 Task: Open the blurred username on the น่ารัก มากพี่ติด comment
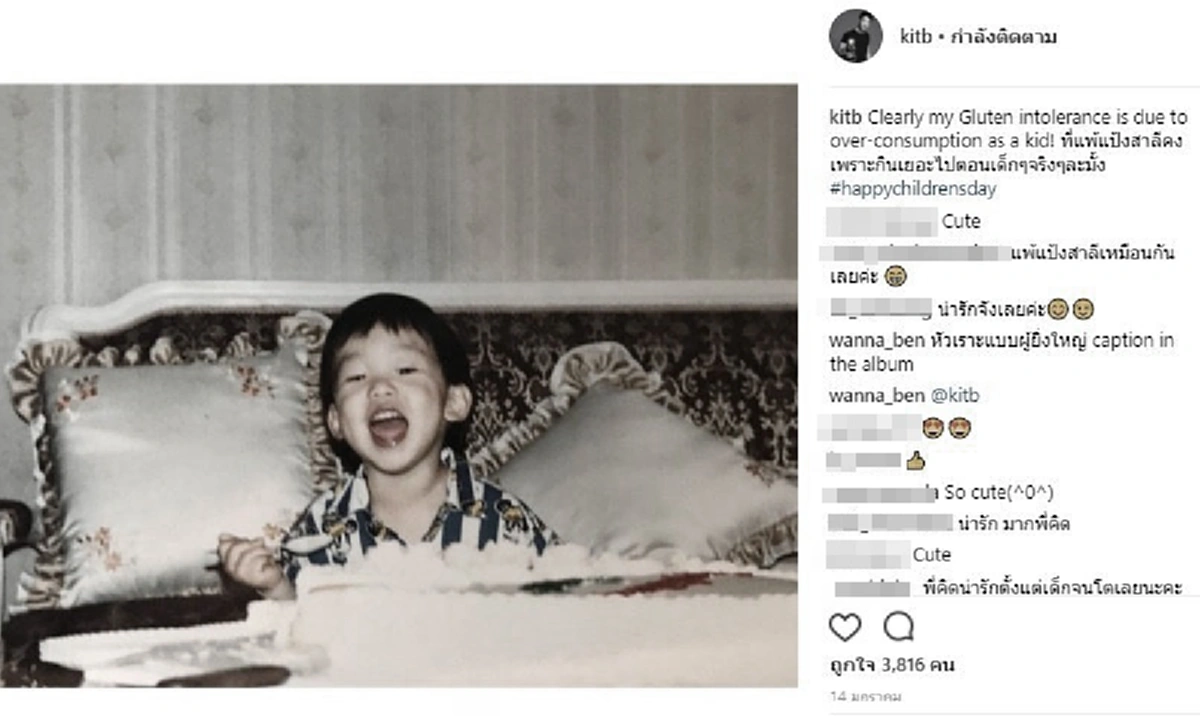(x=891, y=522)
